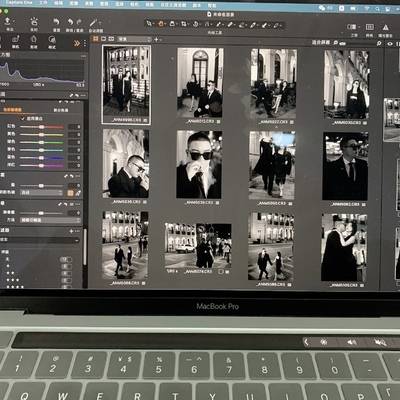This screenshot has width=400, height=400.
Task: Select the second tab in the color panel
Action: tap(61, 110)
